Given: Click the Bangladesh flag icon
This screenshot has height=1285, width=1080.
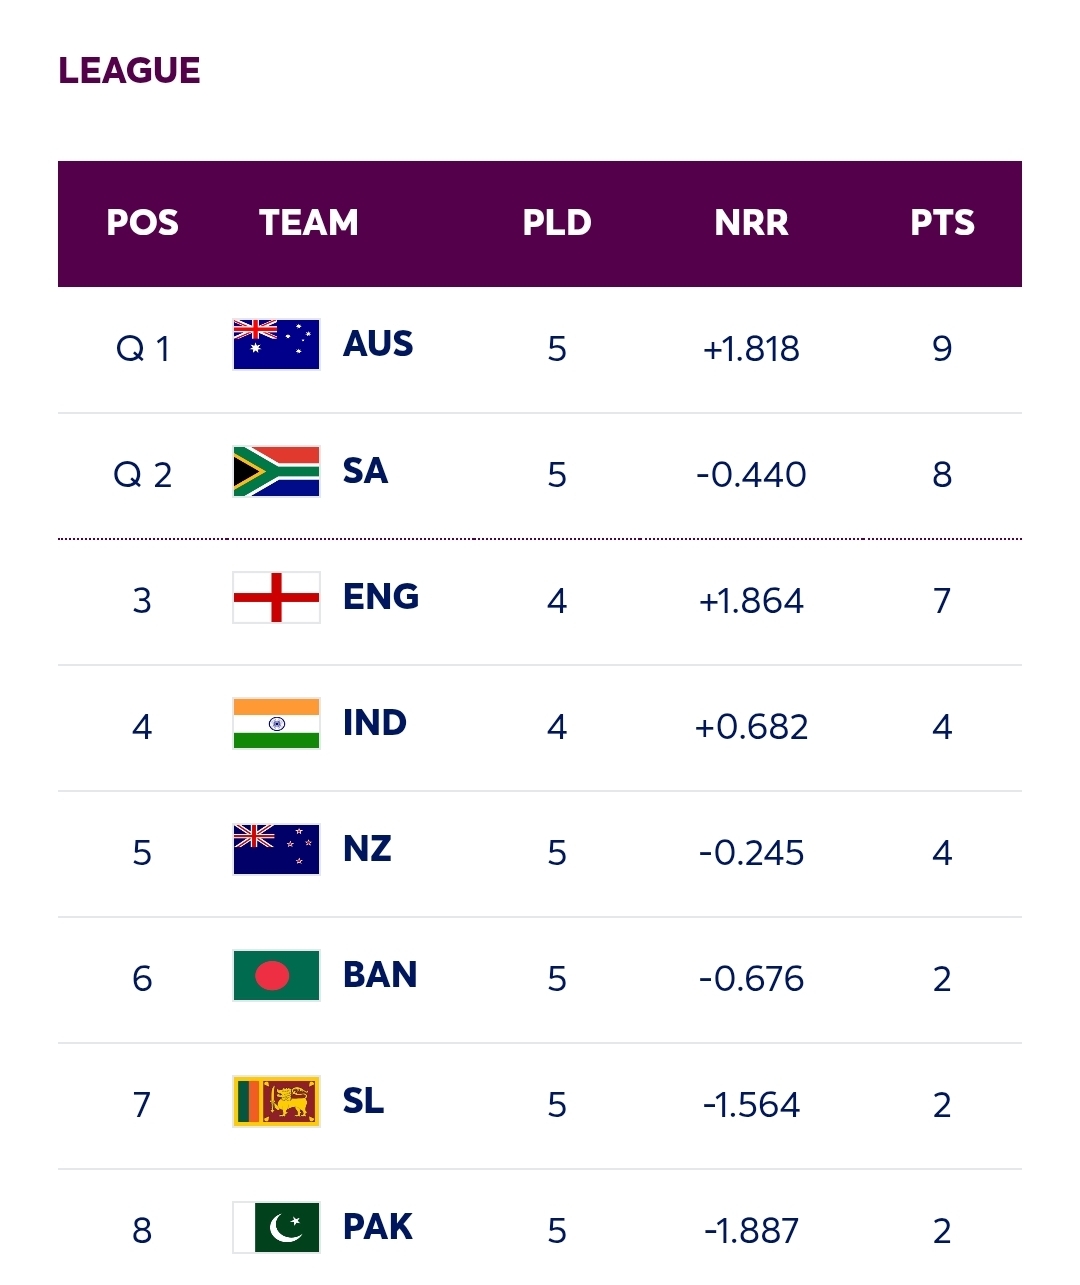Looking at the screenshot, I should point(276,975).
